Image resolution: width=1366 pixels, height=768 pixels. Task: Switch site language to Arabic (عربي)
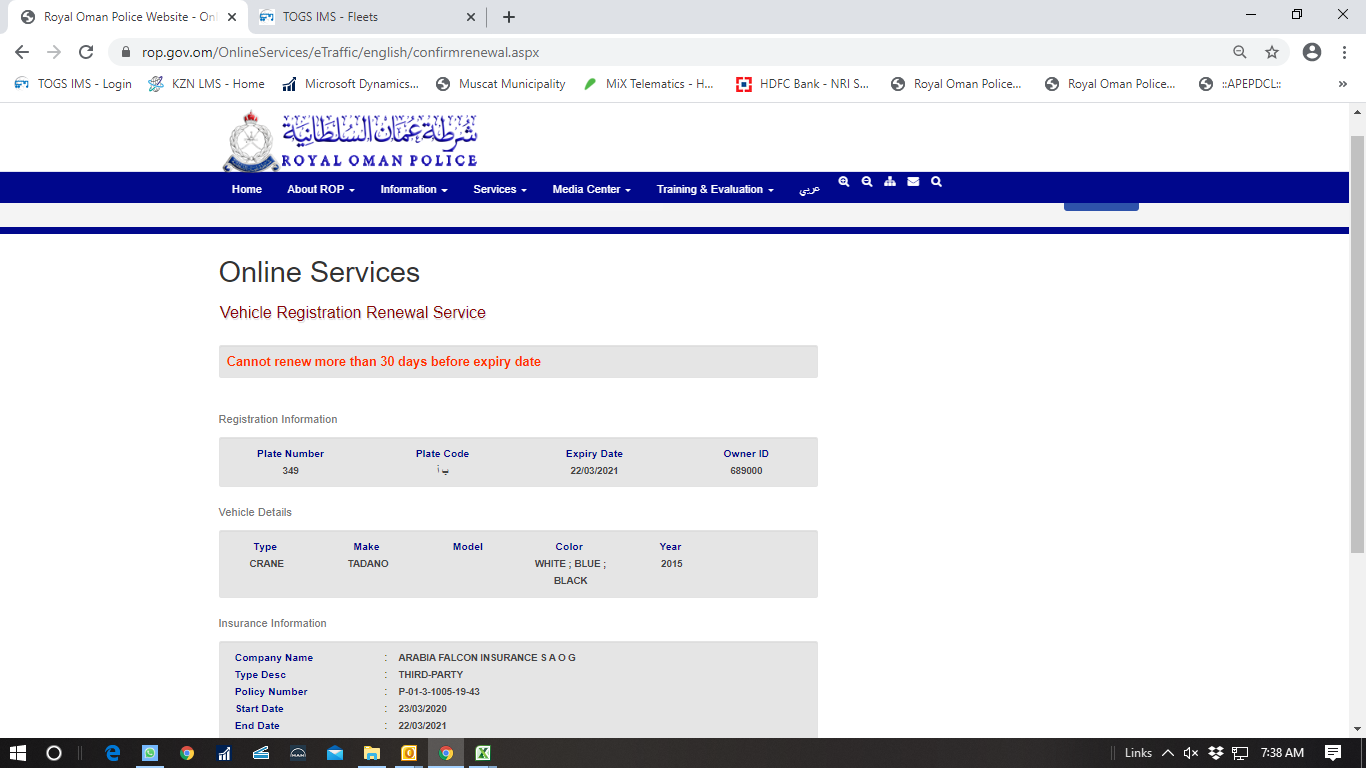click(809, 189)
